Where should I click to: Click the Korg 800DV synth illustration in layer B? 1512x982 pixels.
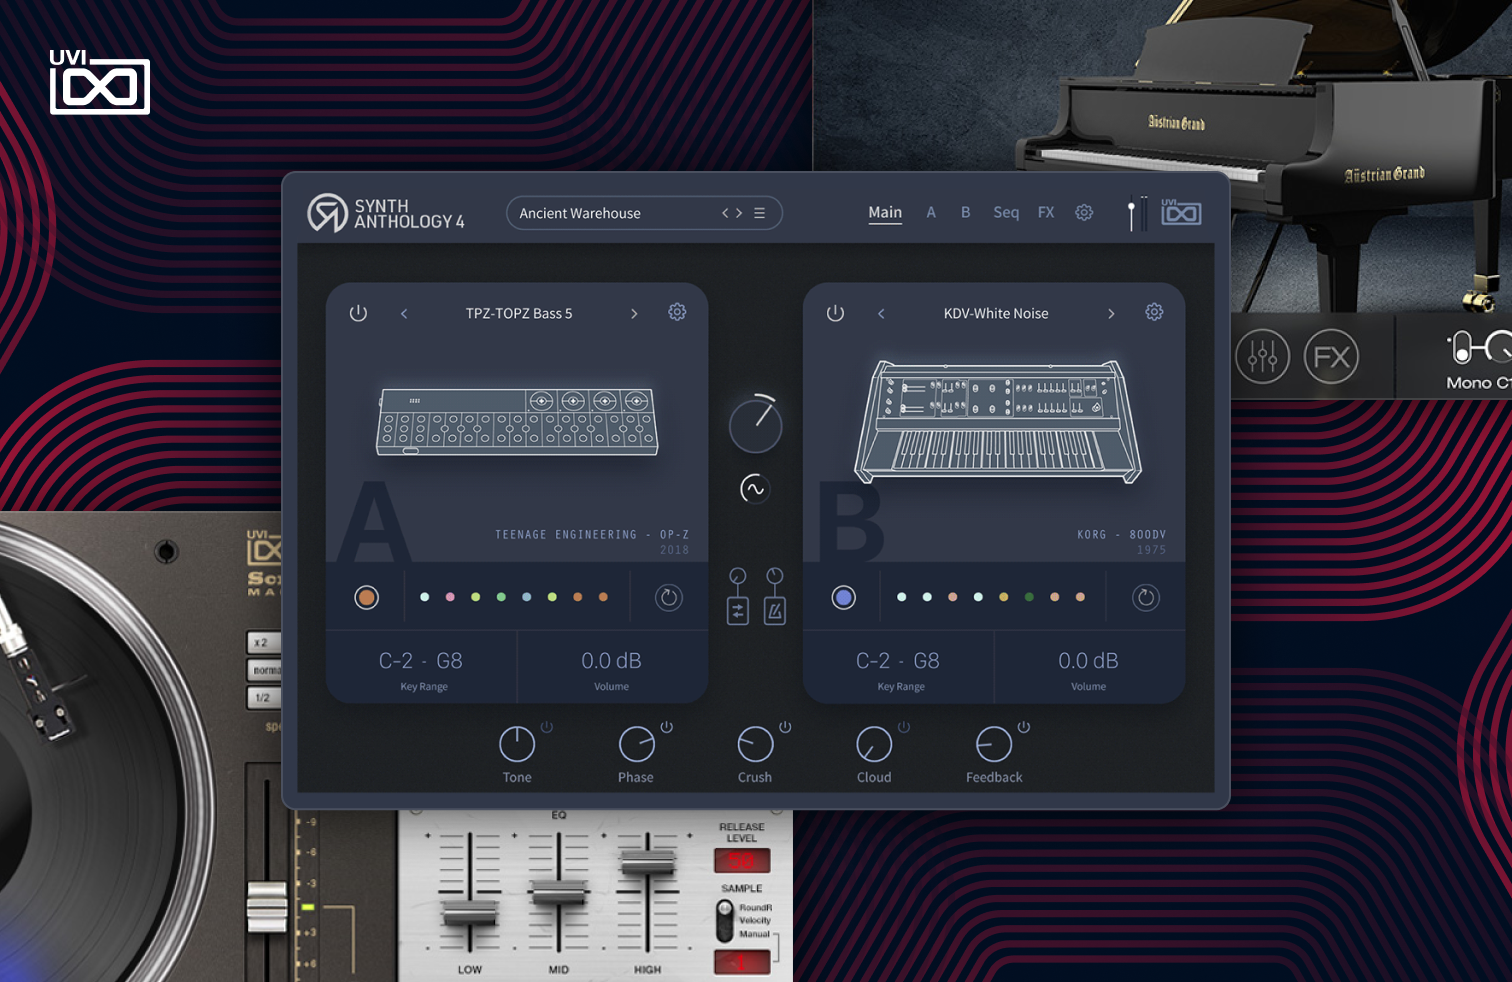point(997,421)
